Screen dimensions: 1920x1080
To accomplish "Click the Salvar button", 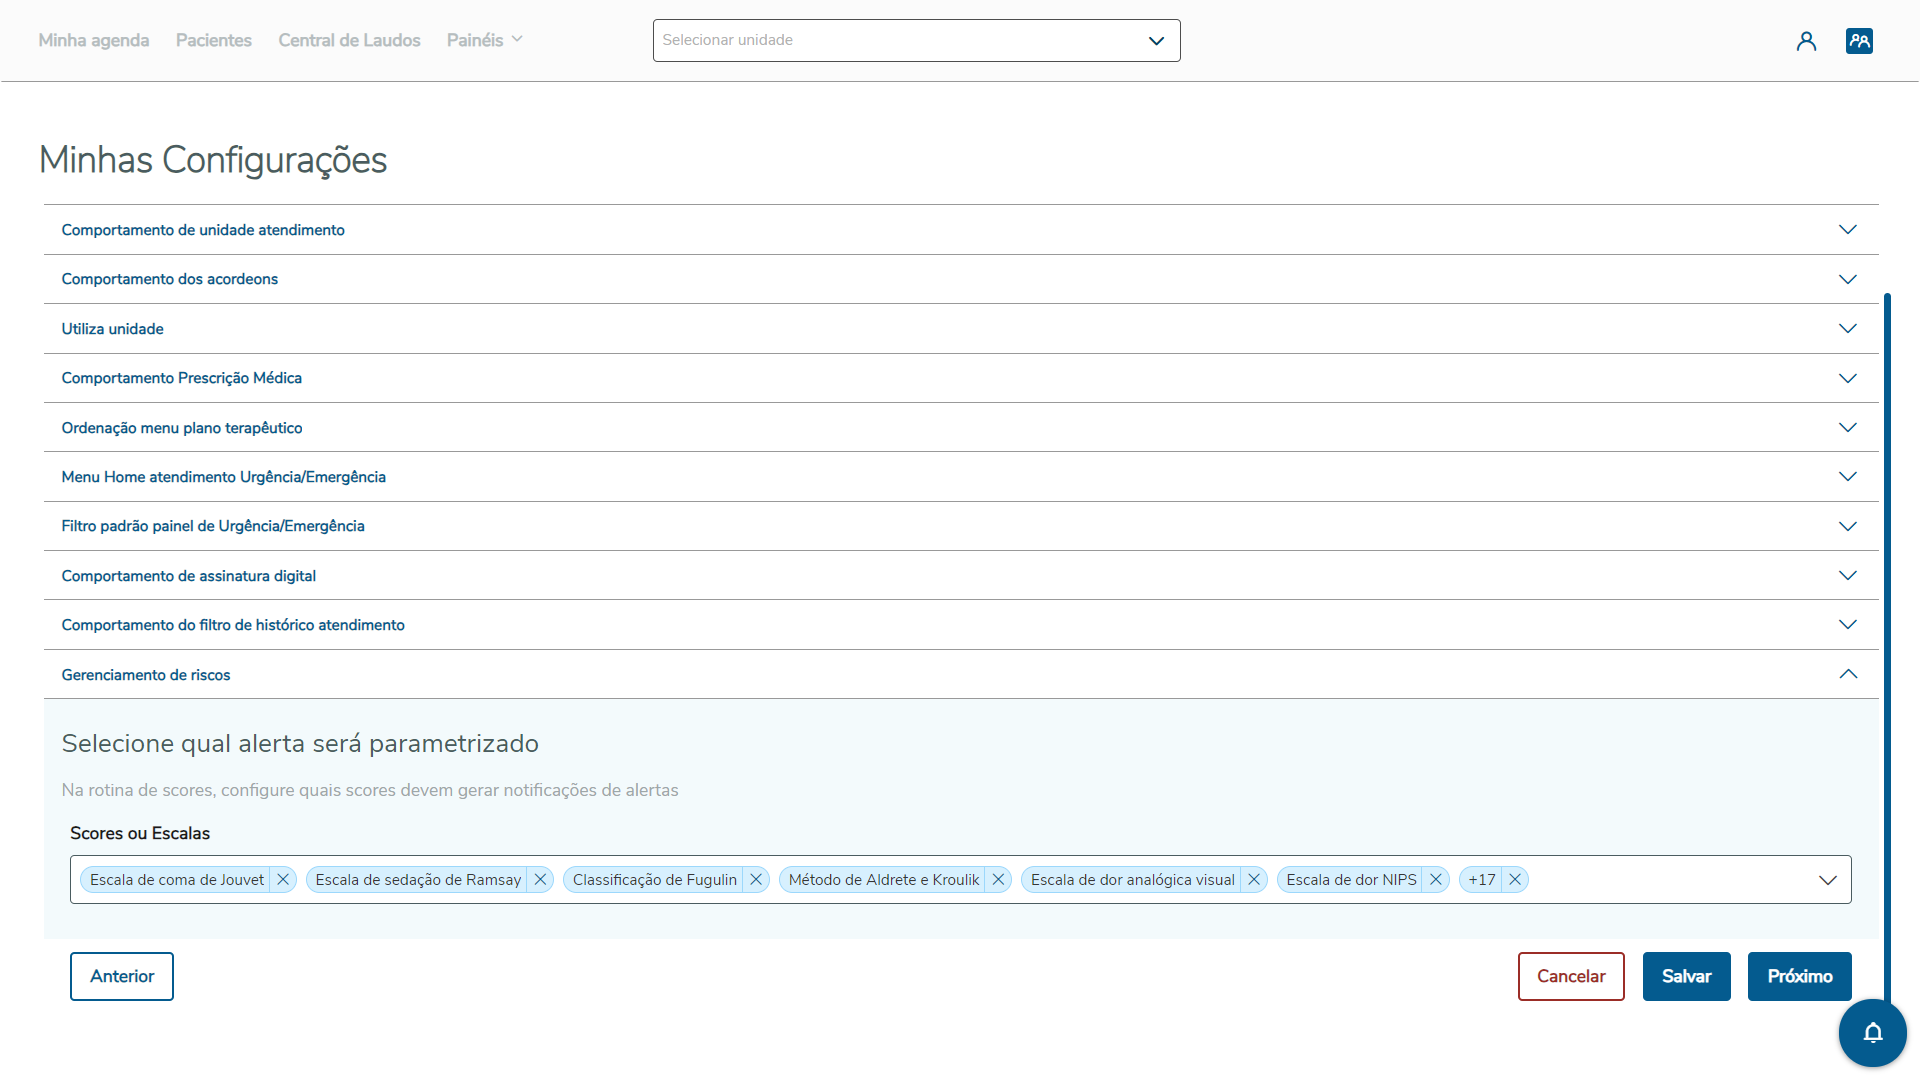I will [x=1686, y=976].
